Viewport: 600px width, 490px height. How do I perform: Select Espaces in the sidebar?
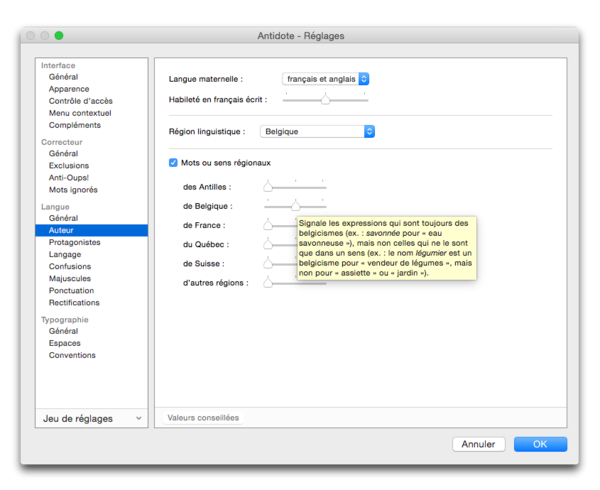(65, 343)
